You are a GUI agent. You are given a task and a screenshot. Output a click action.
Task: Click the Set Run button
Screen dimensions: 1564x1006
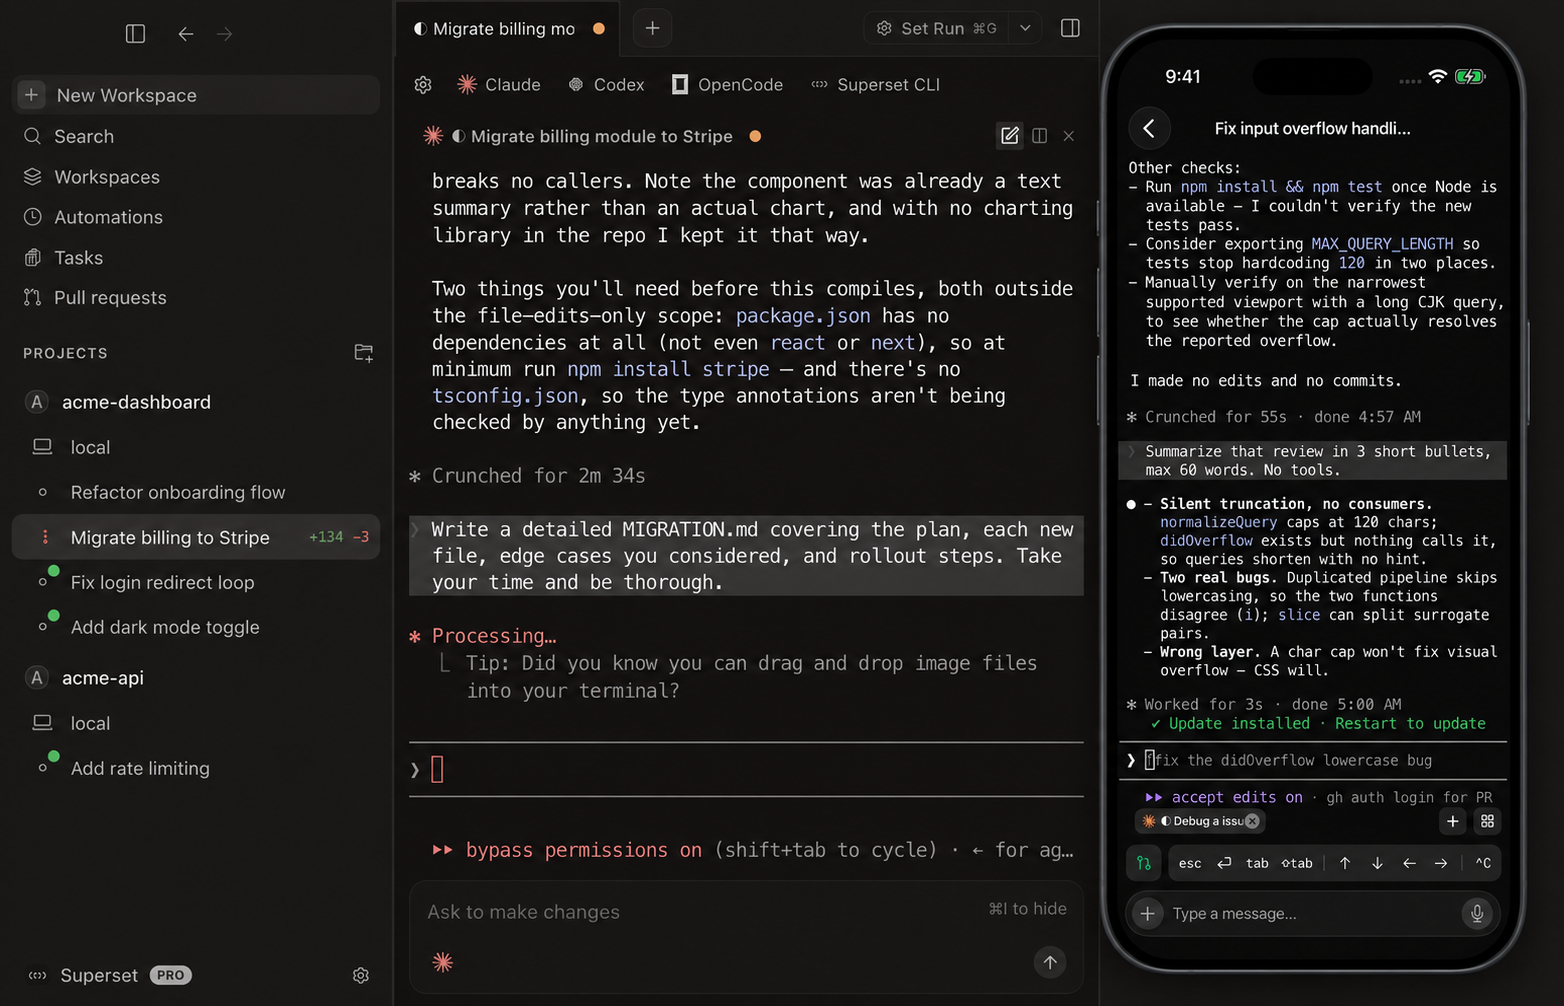click(x=936, y=28)
